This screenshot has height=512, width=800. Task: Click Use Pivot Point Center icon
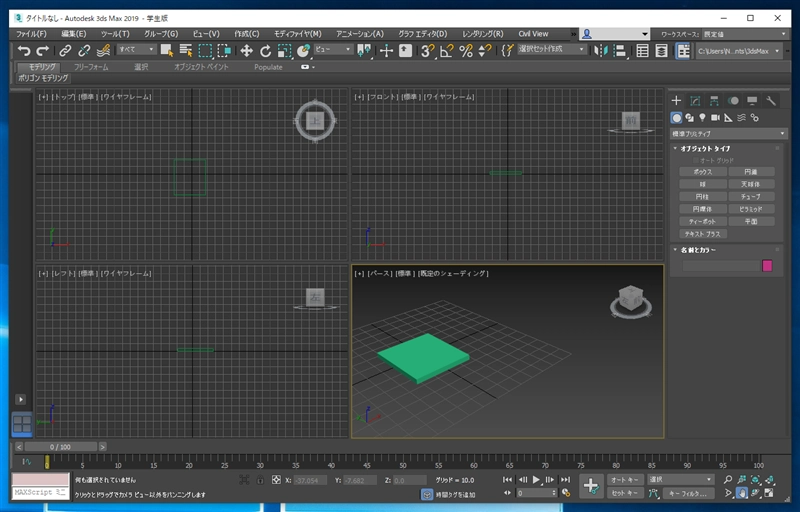[364, 50]
